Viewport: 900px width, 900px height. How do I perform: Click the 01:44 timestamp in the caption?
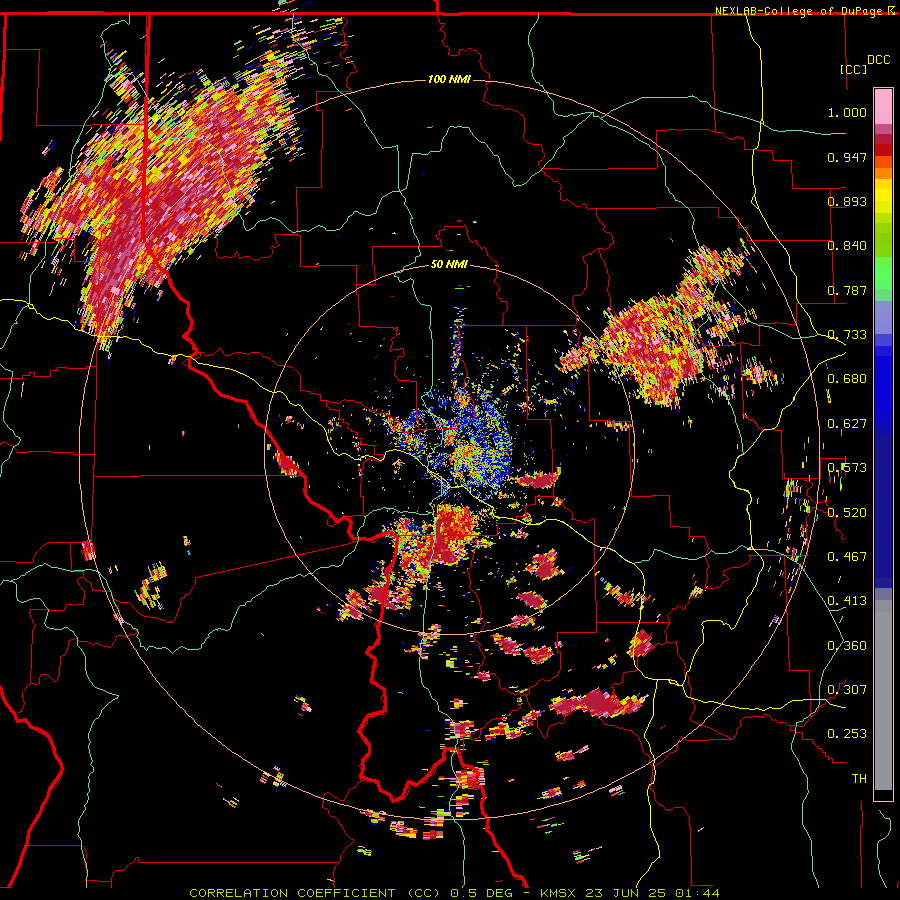[697, 893]
